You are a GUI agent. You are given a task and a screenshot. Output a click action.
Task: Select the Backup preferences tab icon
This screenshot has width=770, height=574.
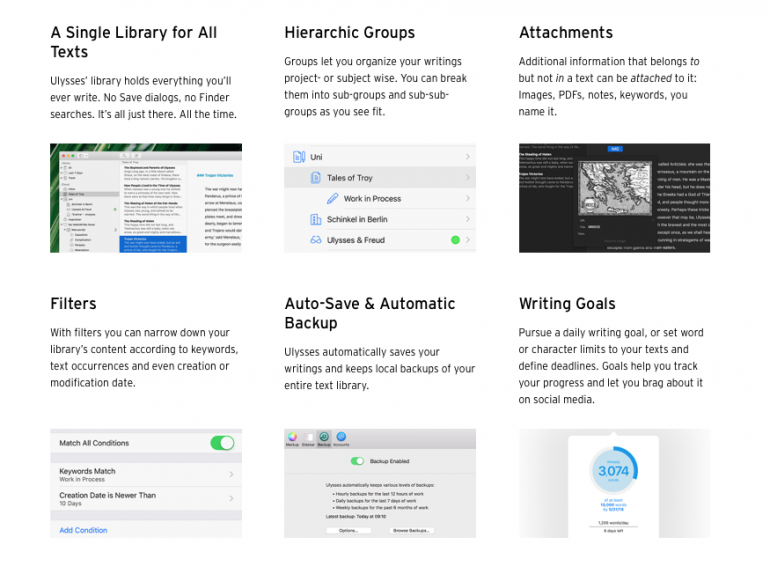click(324, 437)
